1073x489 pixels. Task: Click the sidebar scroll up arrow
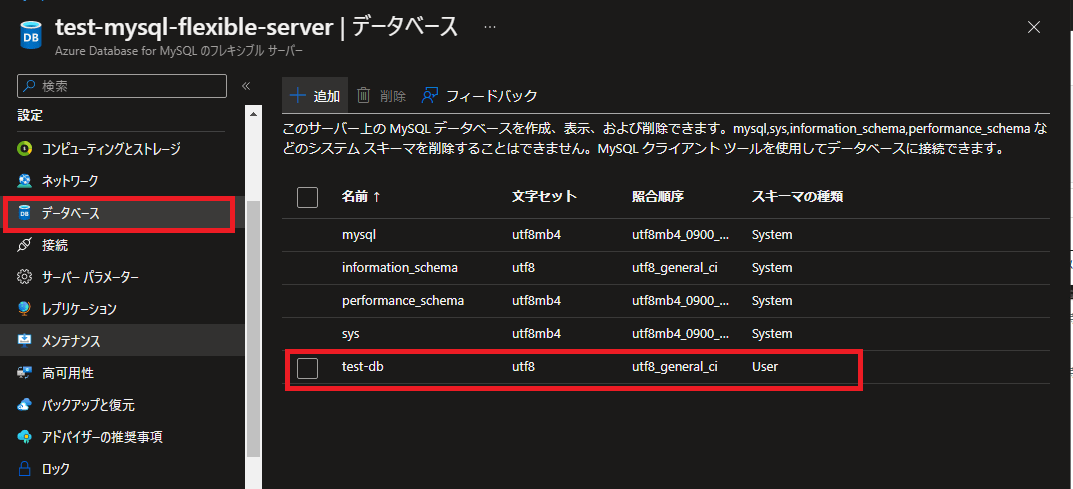click(x=253, y=114)
